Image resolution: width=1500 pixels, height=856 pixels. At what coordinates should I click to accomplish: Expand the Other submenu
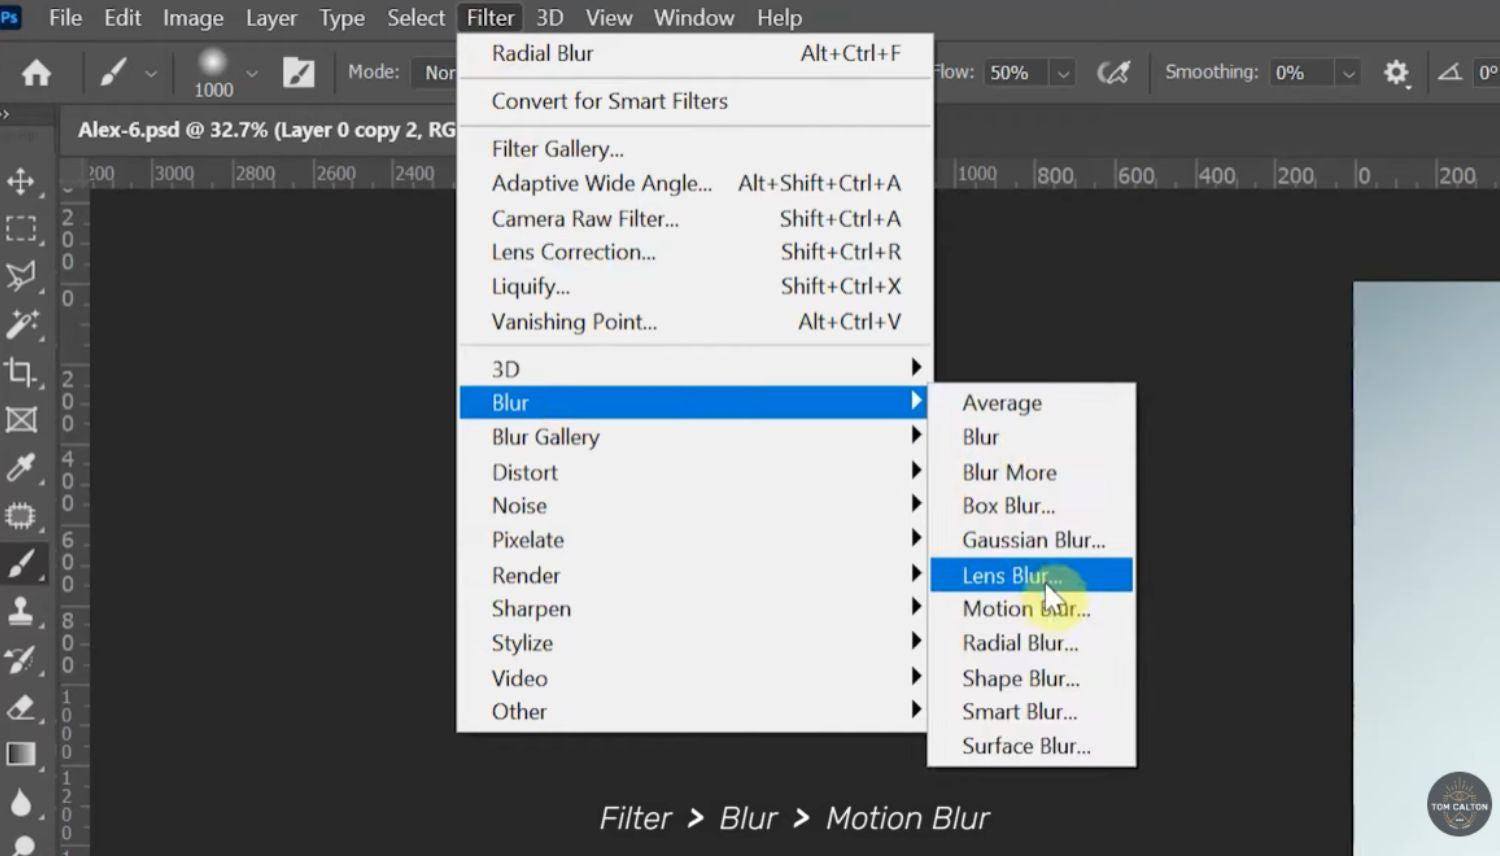click(694, 712)
